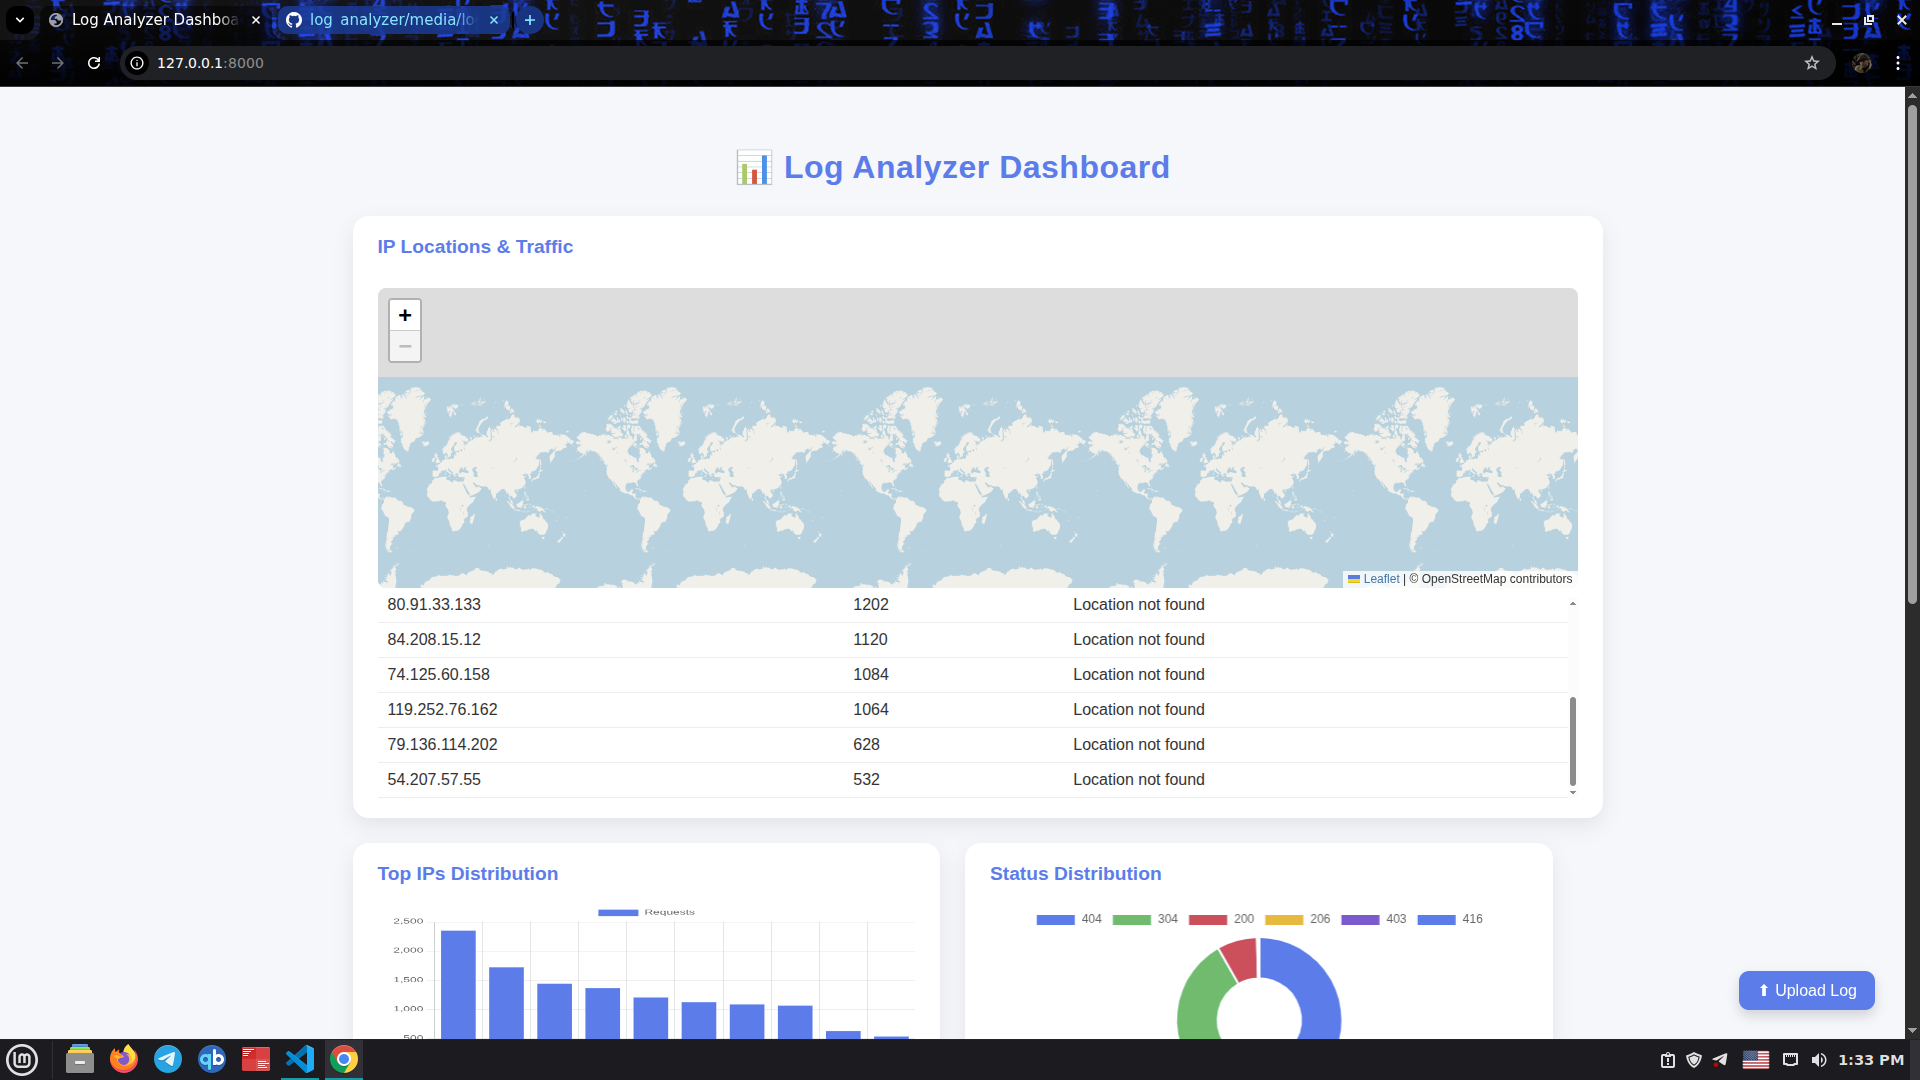Image resolution: width=1920 pixels, height=1080 pixels.
Task: Click the Upload Log button
Action: point(1806,990)
